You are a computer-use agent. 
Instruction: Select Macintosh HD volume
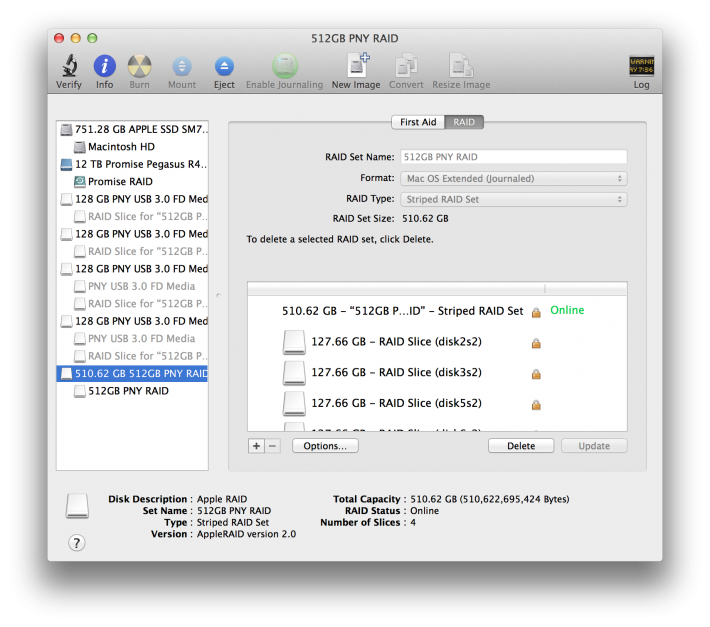click(132, 147)
